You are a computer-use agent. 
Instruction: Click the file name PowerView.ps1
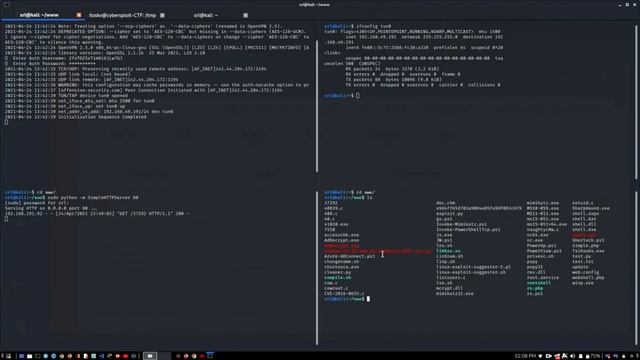click(x=544, y=251)
